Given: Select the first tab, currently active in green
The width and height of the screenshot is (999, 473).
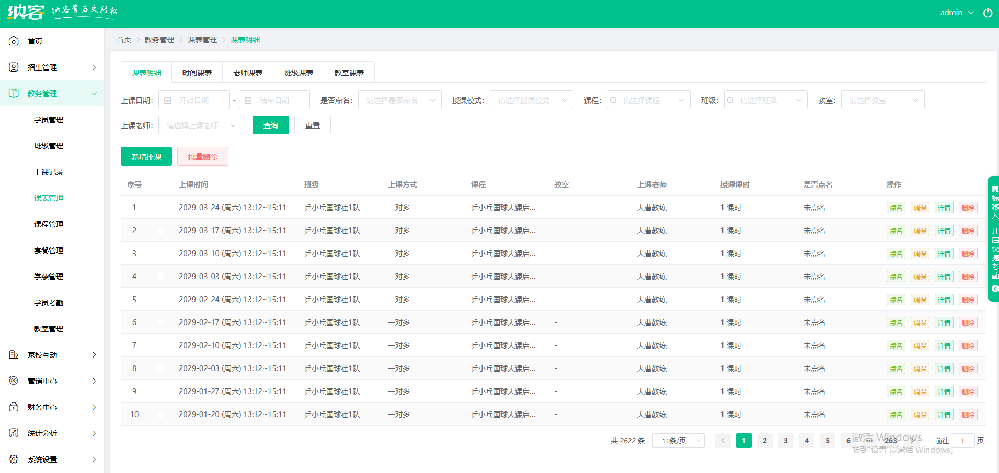Looking at the screenshot, I should tap(146, 72).
